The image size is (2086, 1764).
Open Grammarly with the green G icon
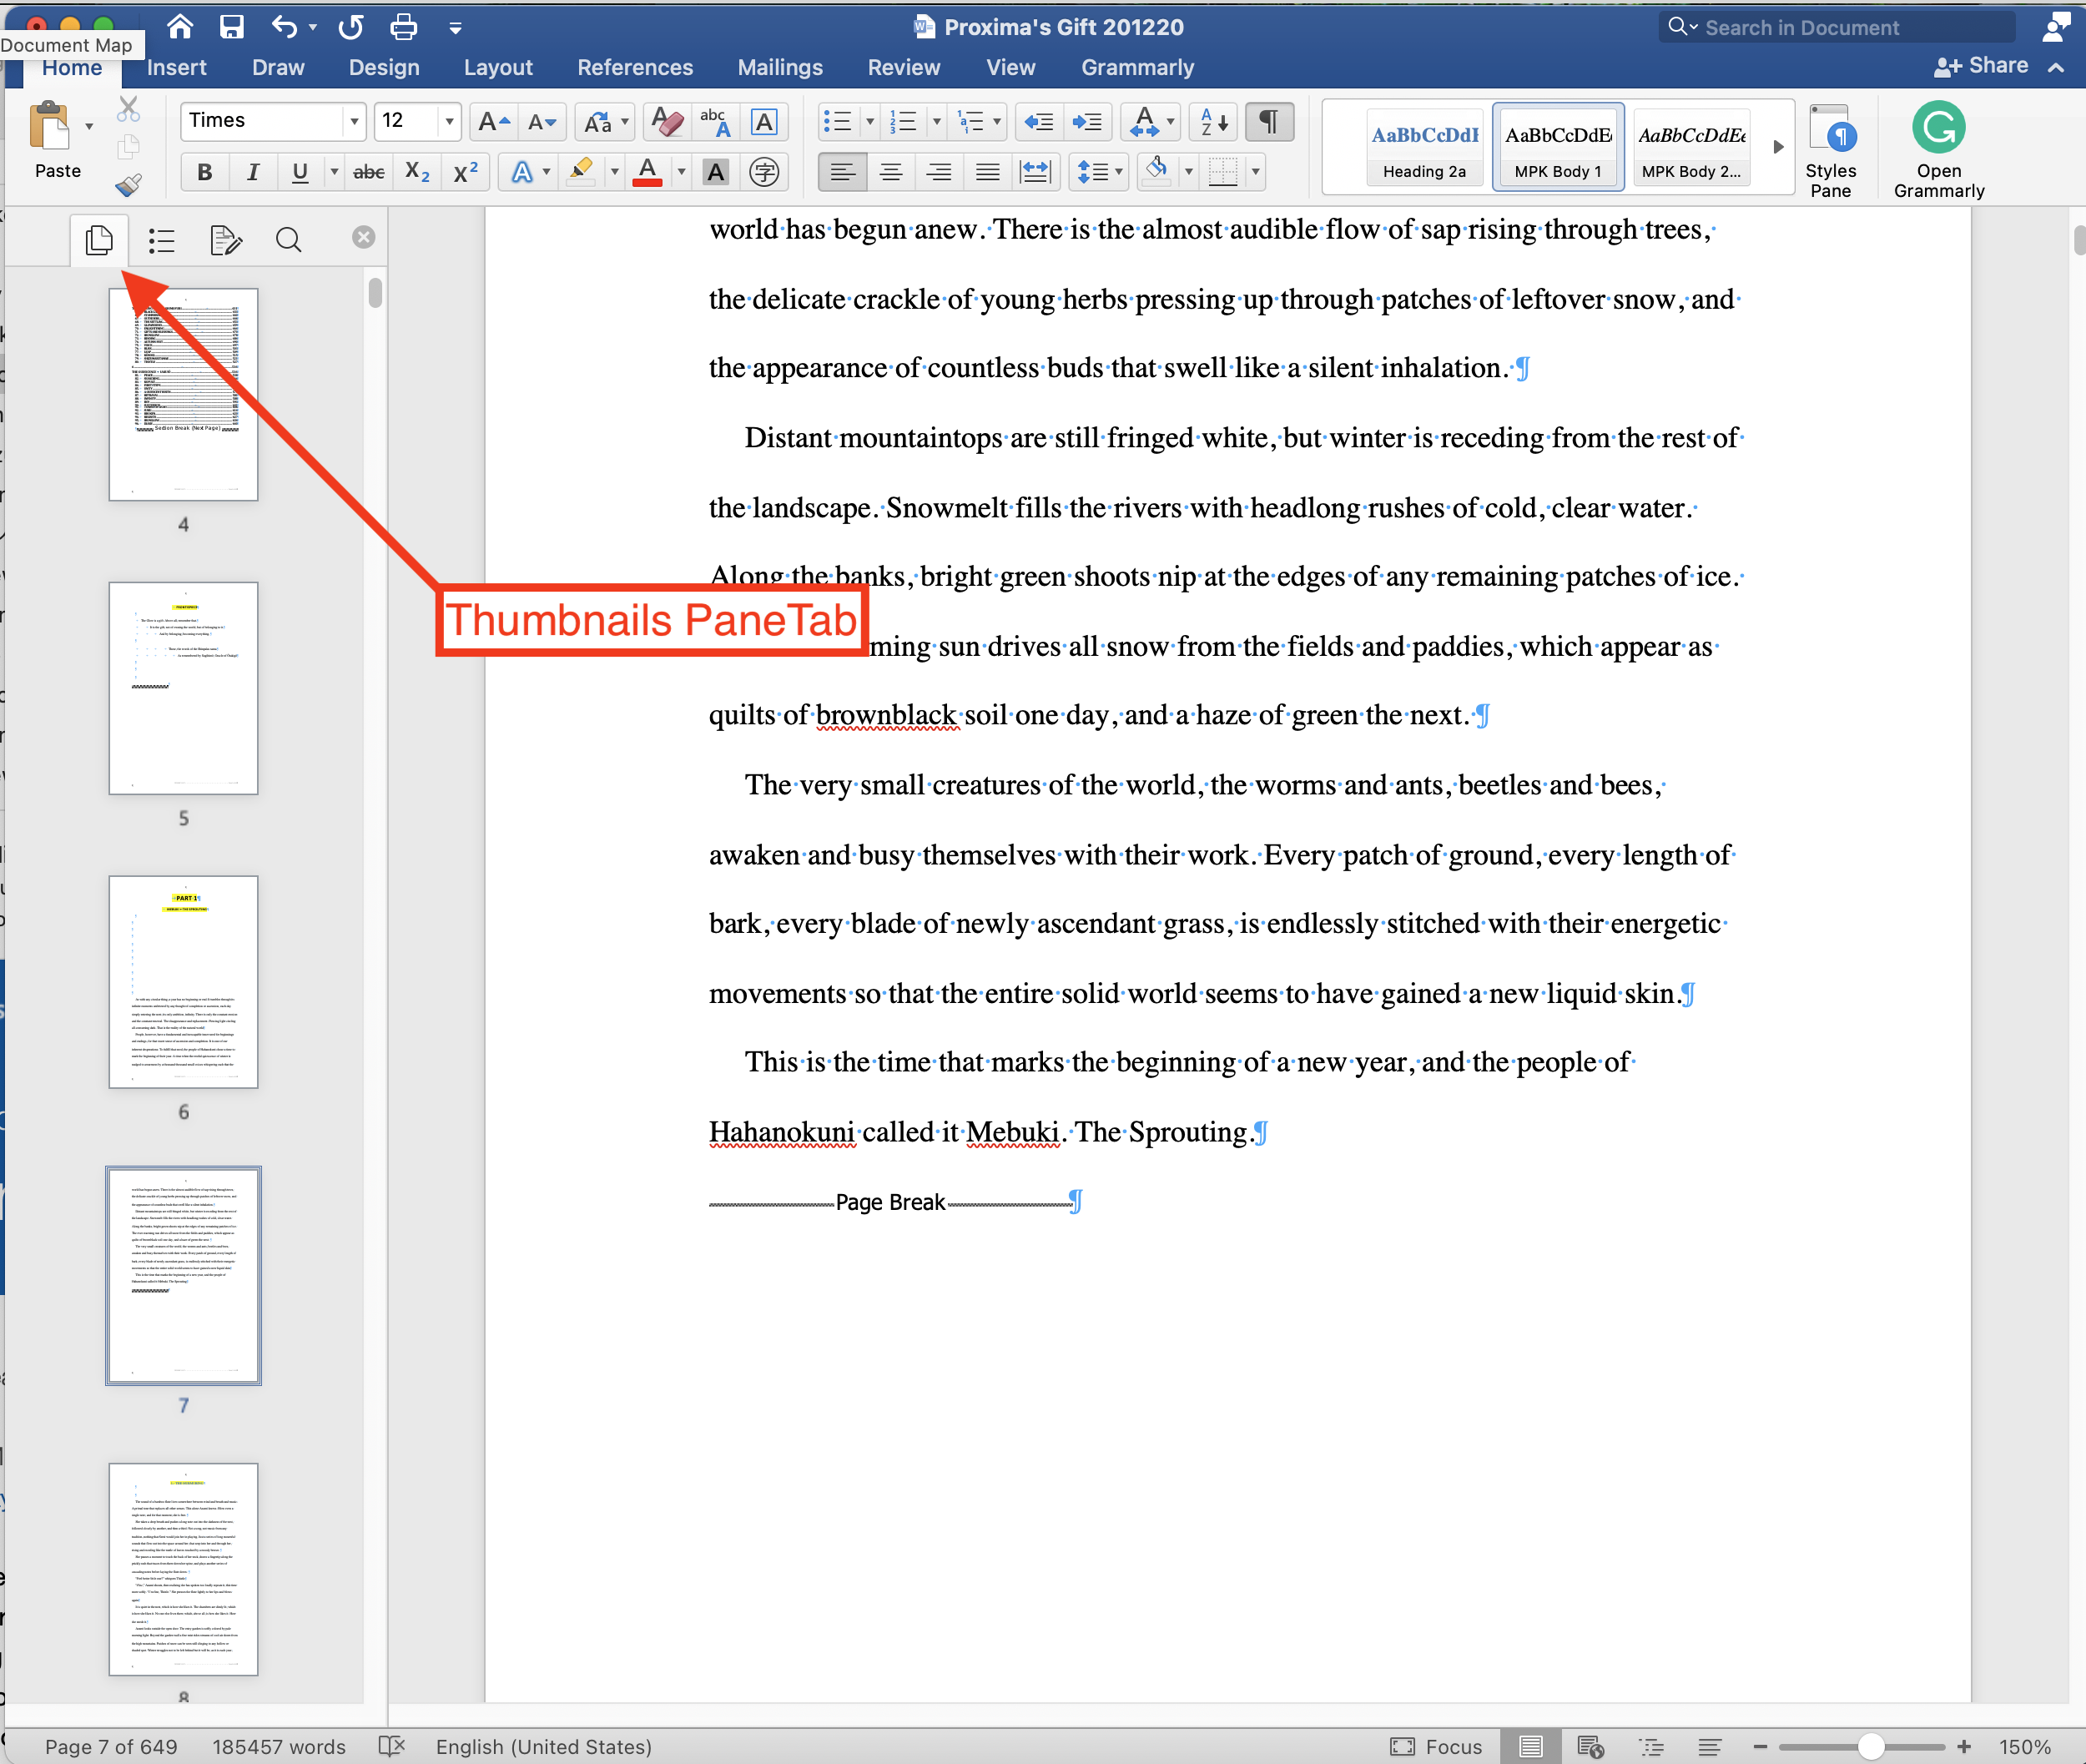(1938, 128)
